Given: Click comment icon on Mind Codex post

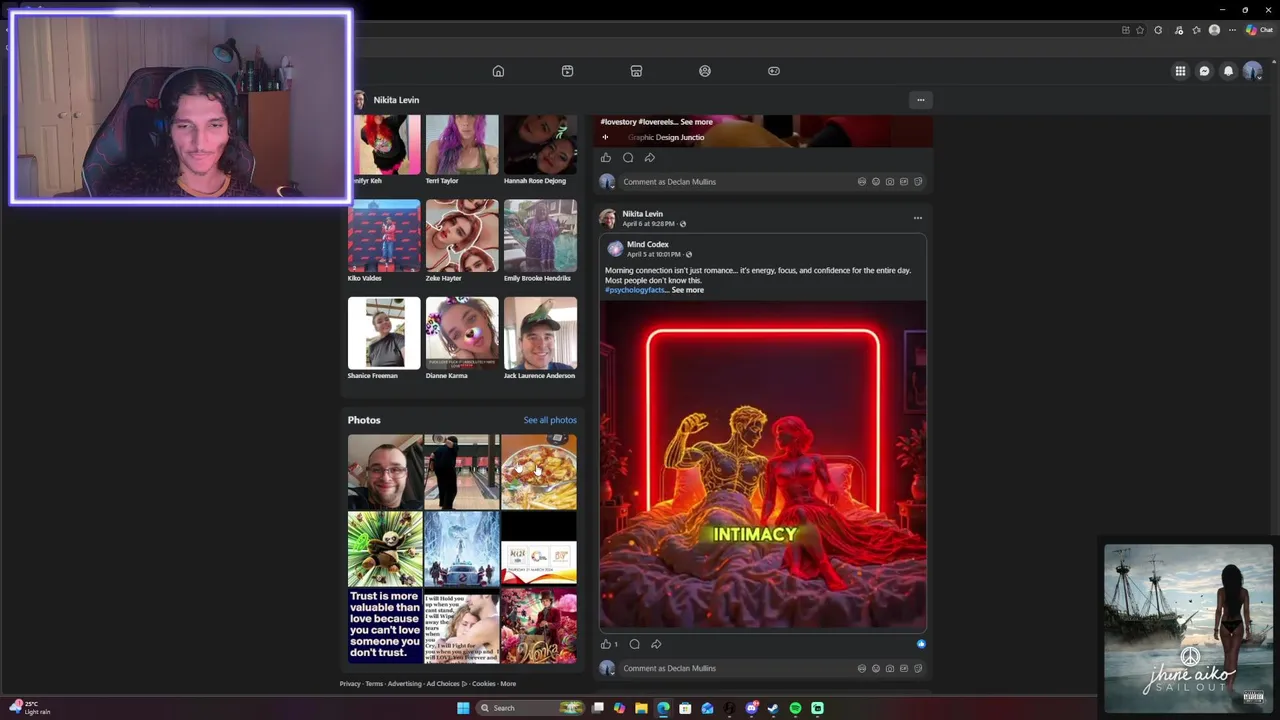Looking at the screenshot, I should click(634, 644).
